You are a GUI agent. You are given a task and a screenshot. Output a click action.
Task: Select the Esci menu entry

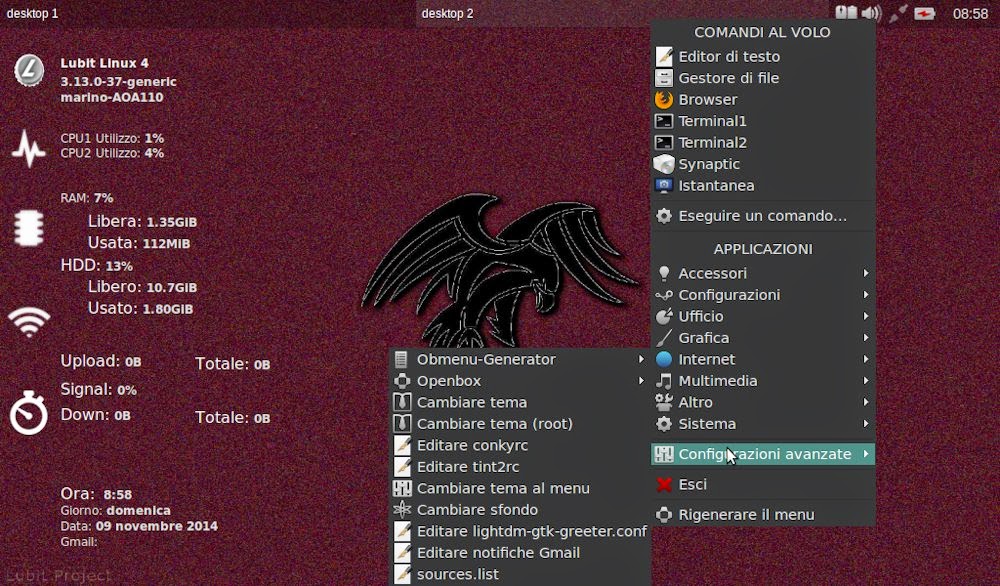[763, 485]
